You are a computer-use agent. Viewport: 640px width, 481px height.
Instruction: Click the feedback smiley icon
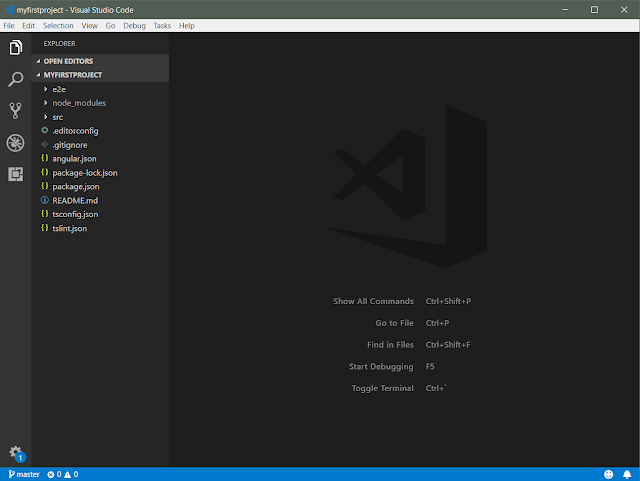(x=608, y=474)
